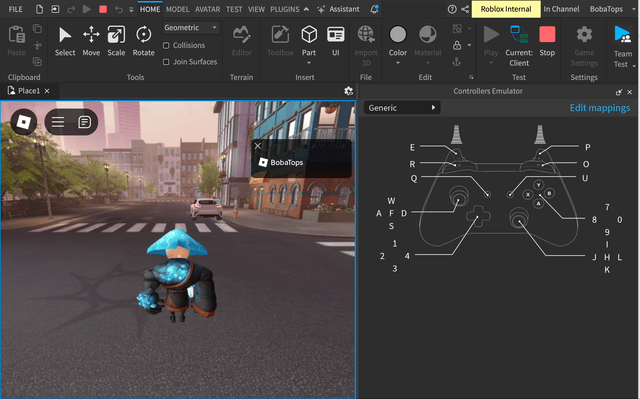Click Edit mappings link
The width and height of the screenshot is (640, 399).
(600, 108)
